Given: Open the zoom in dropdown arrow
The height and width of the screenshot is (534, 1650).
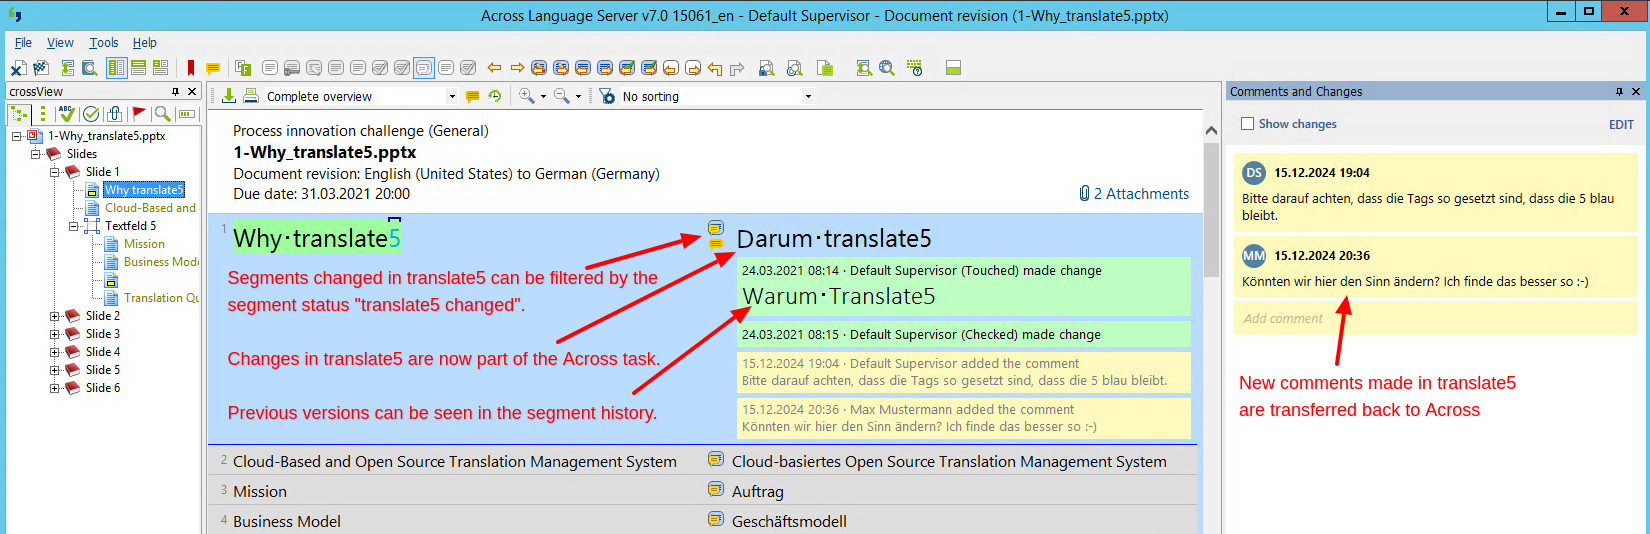Looking at the screenshot, I should [x=543, y=97].
